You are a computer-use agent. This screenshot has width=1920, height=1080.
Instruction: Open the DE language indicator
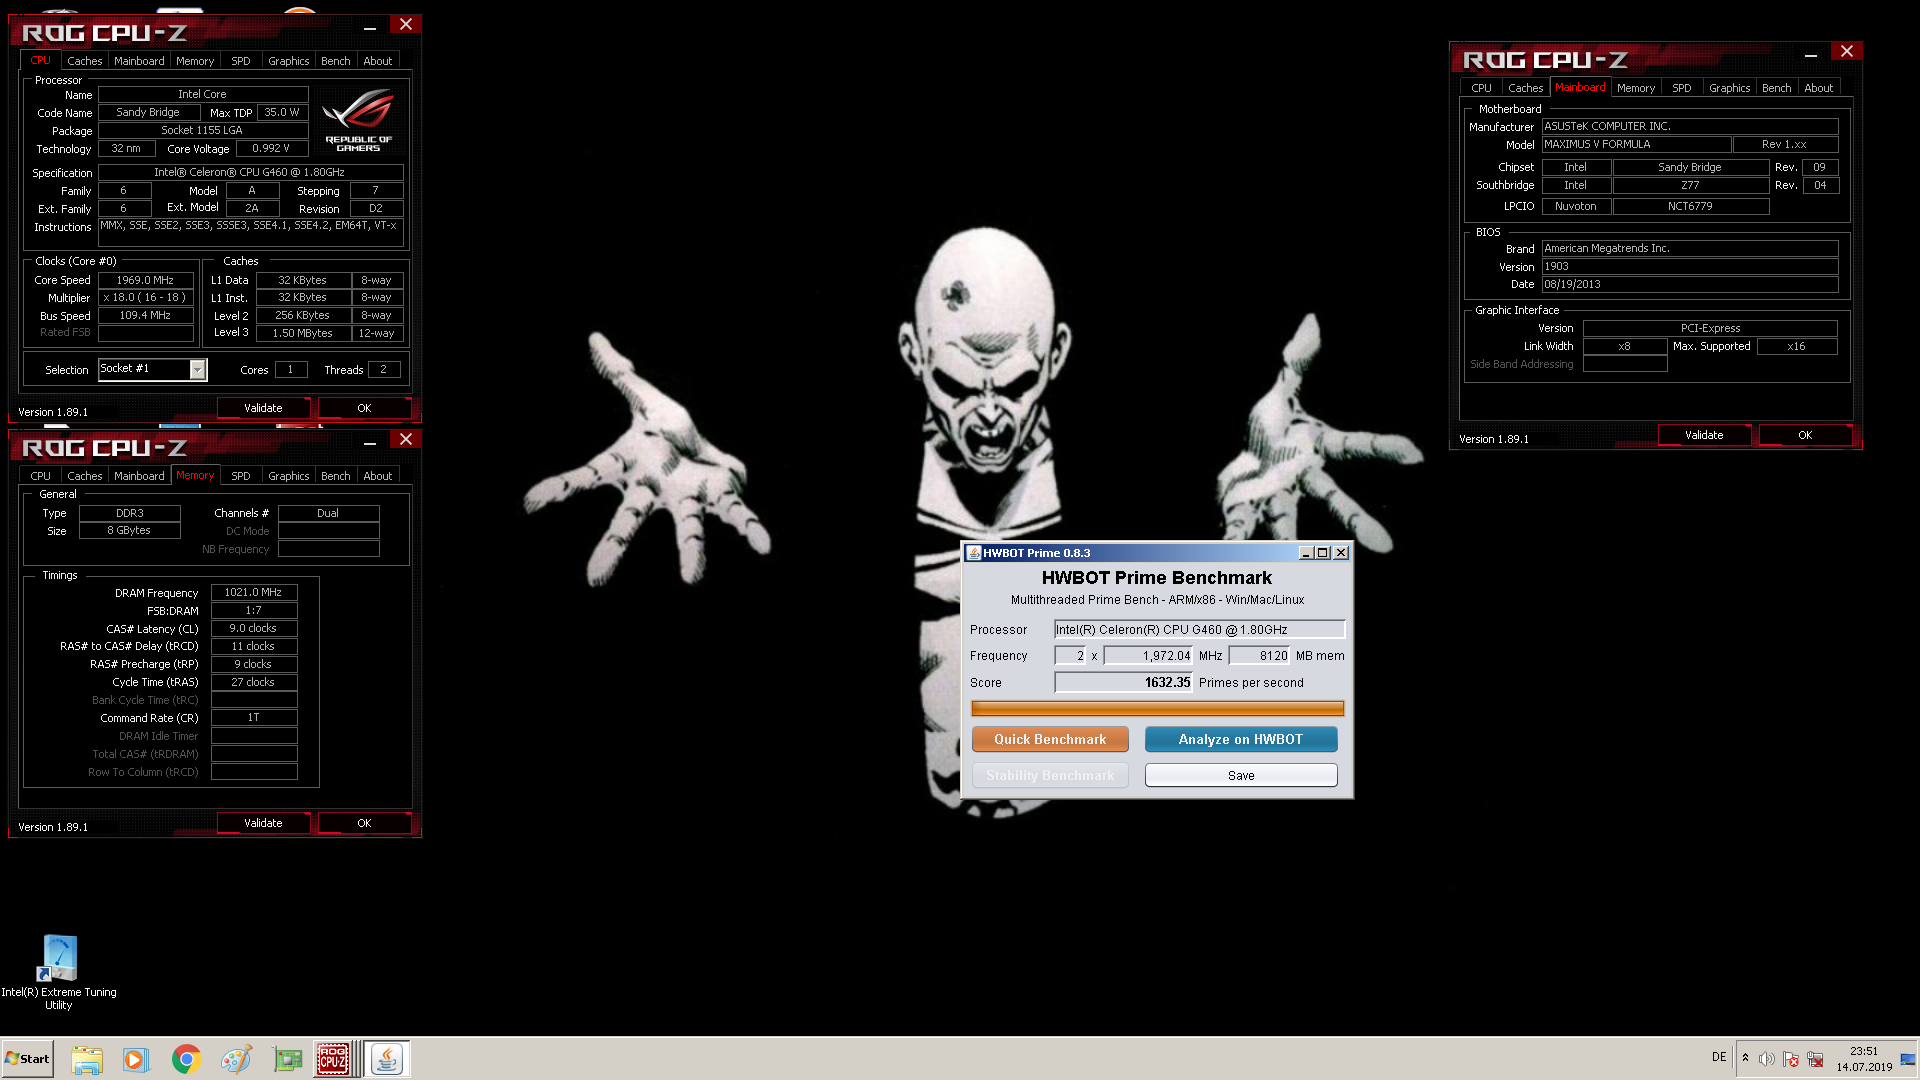pyautogui.click(x=1718, y=1057)
